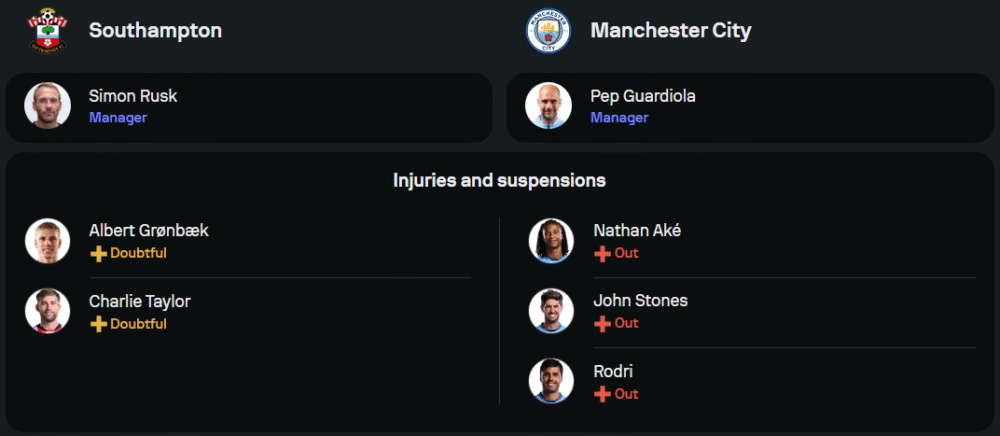Open Simon Rusk's manager photo

coord(47,106)
